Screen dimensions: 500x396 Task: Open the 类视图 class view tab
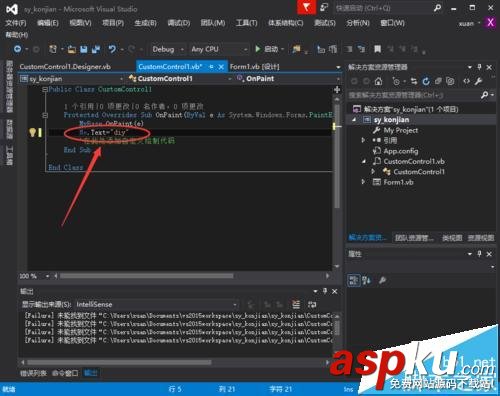click(x=452, y=238)
